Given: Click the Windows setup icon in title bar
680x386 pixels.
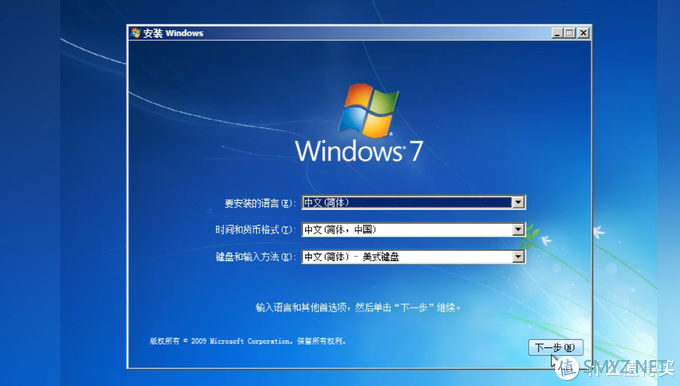Looking at the screenshot, I should click(x=136, y=33).
